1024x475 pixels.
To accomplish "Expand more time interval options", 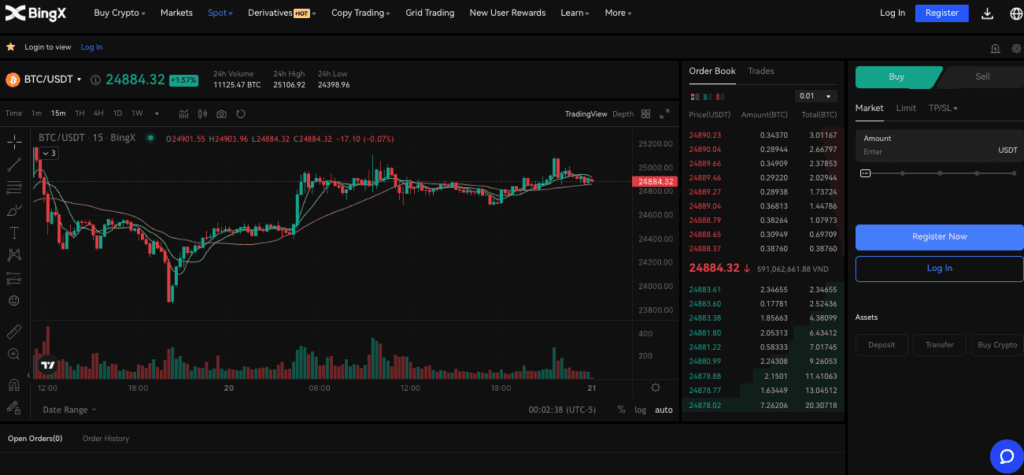I will point(157,114).
